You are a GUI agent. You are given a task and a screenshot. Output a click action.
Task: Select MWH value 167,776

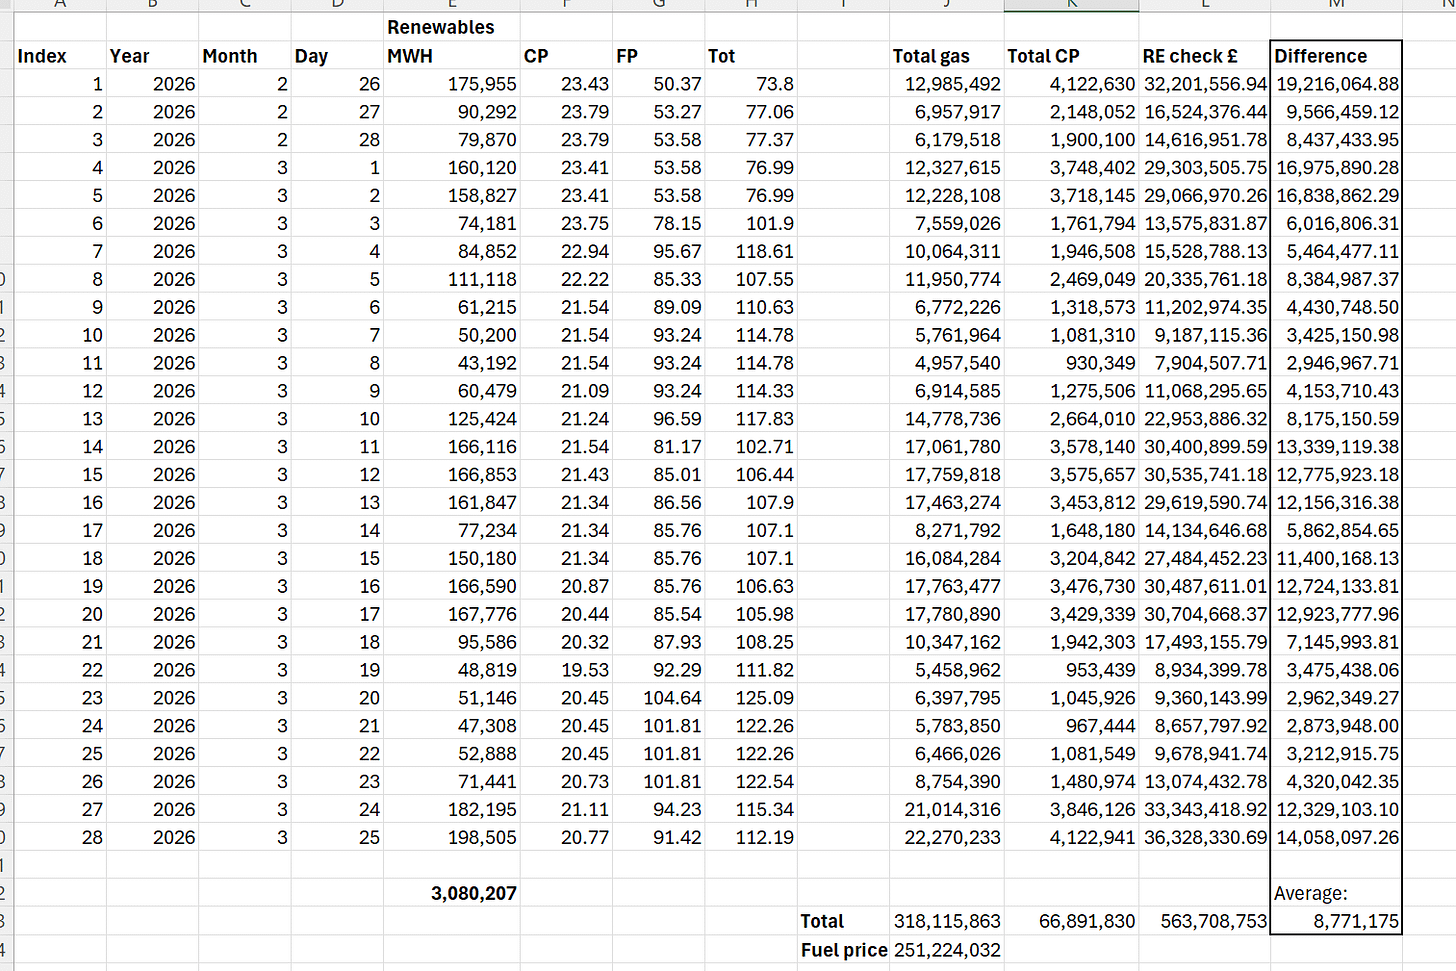coord(452,614)
